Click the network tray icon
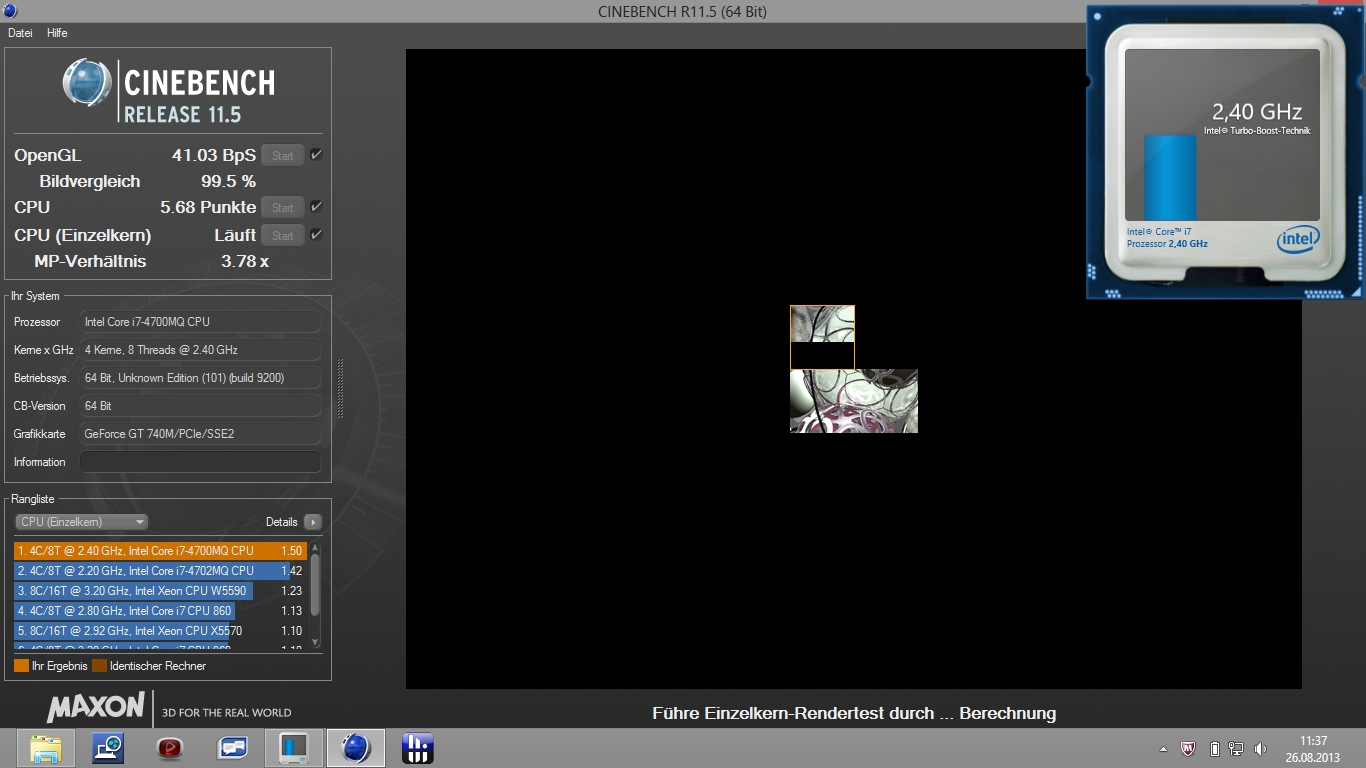The width and height of the screenshot is (1366, 768). tap(1237, 749)
